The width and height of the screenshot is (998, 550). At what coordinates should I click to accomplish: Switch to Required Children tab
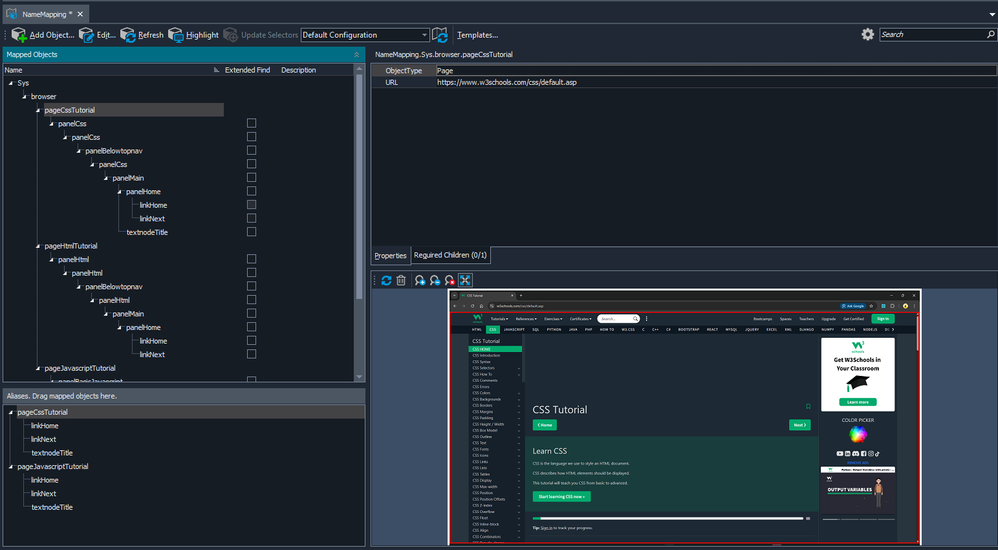(450, 256)
